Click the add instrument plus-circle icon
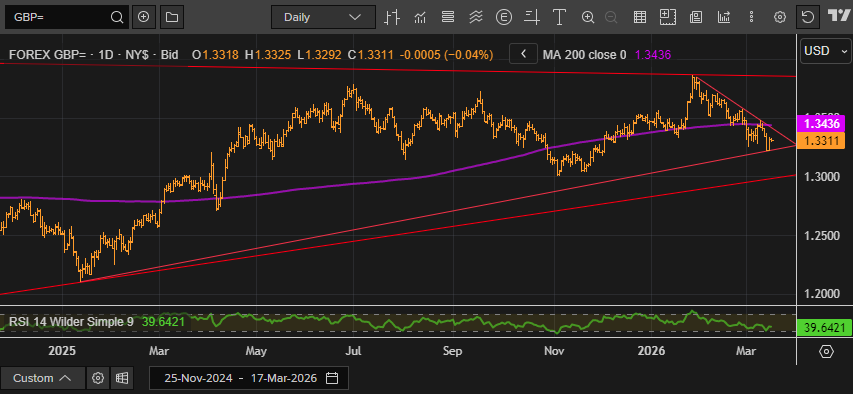 click(144, 17)
